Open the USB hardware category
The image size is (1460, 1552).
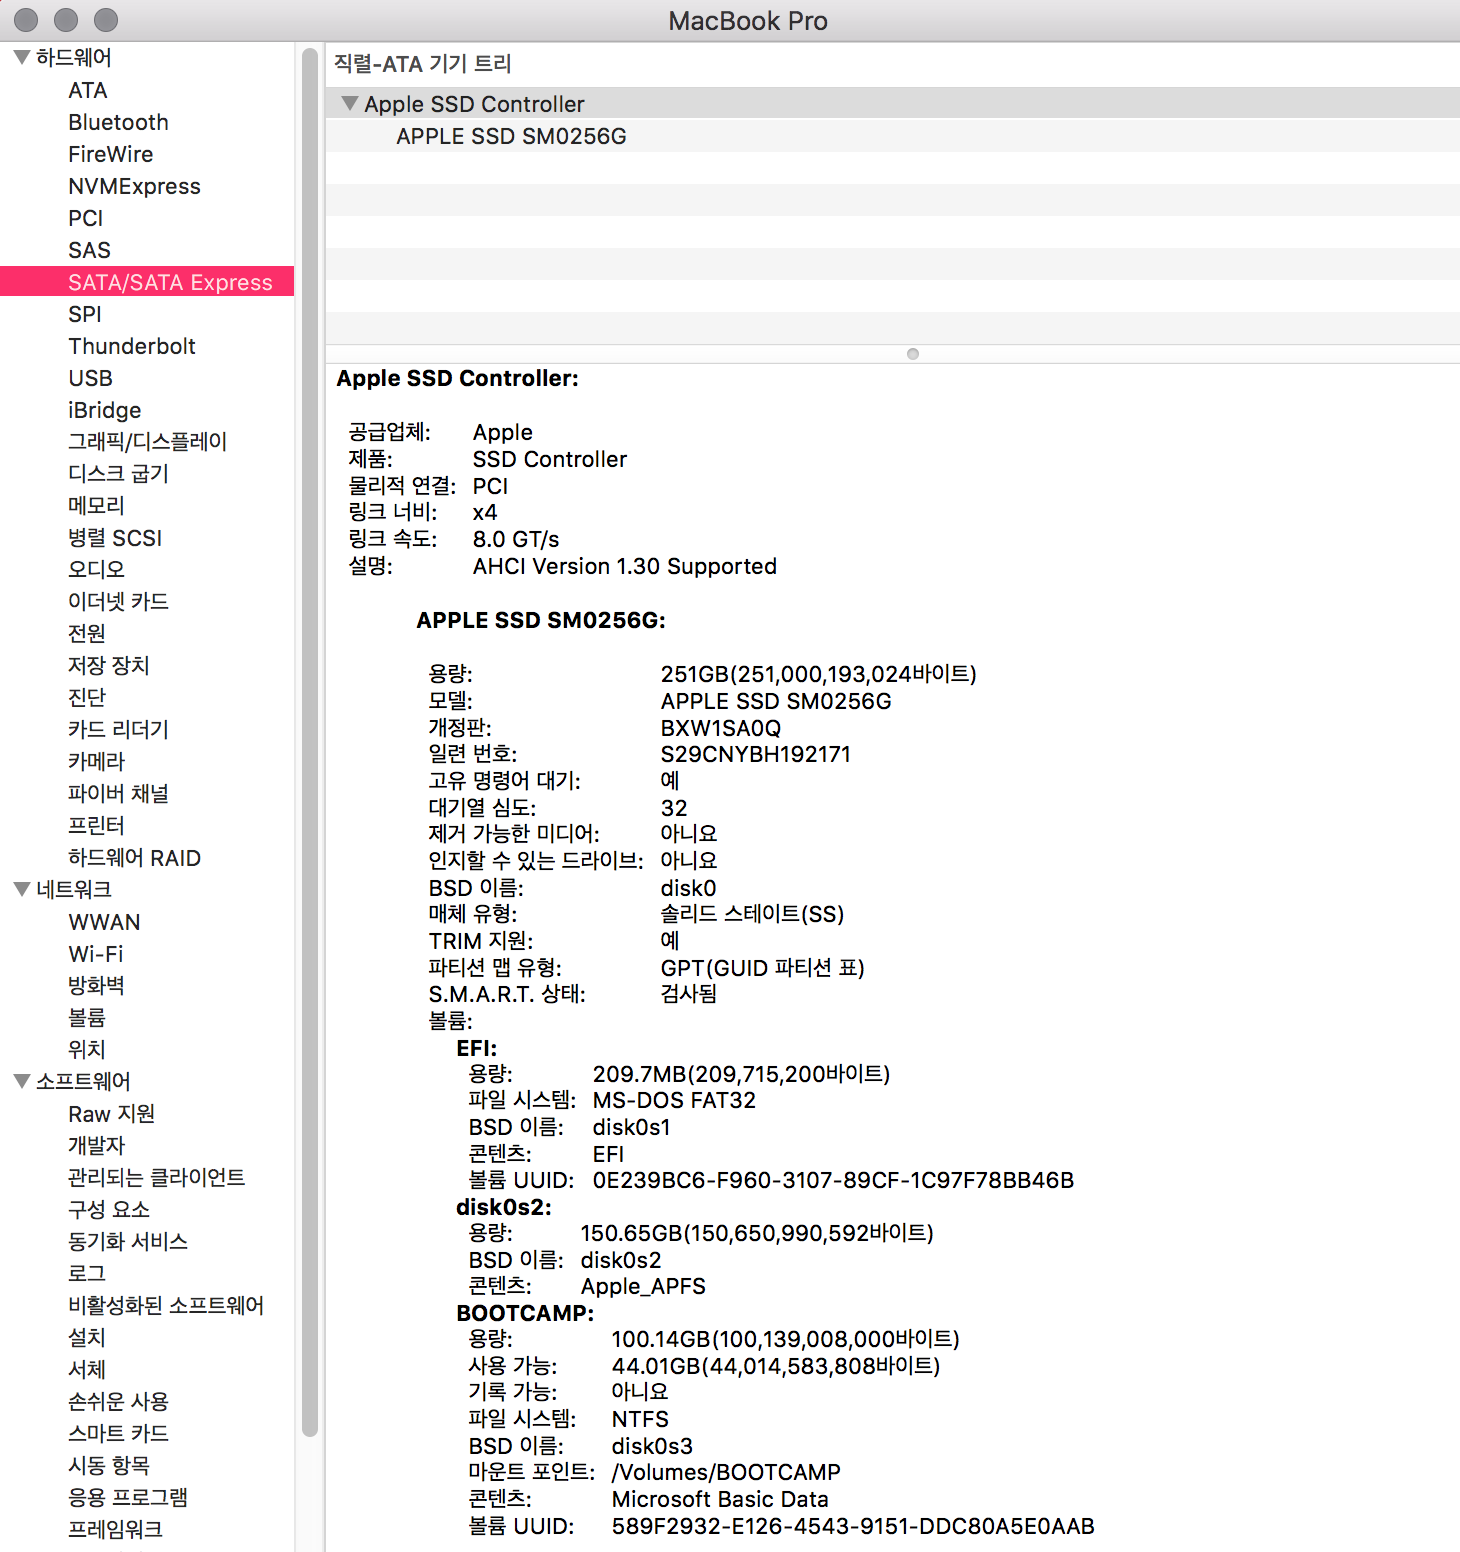(x=90, y=378)
